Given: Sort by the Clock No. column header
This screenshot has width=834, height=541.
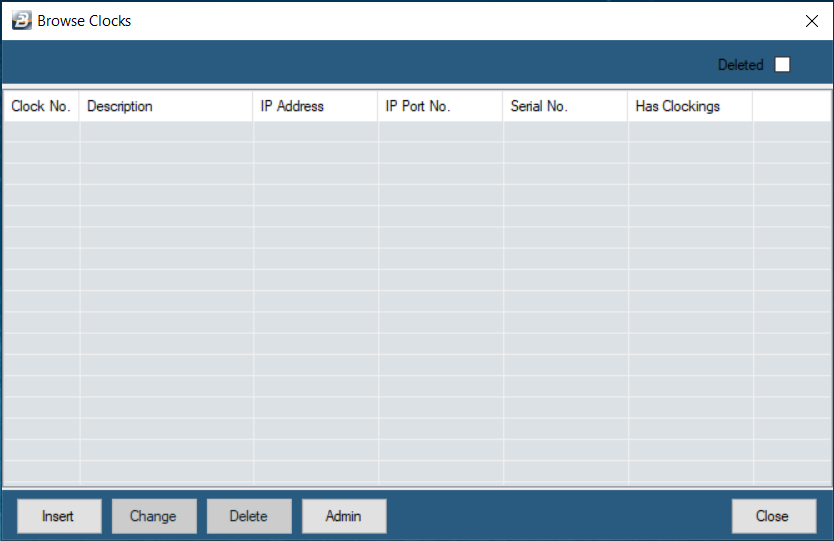Looking at the screenshot, I should pos(41,106).
